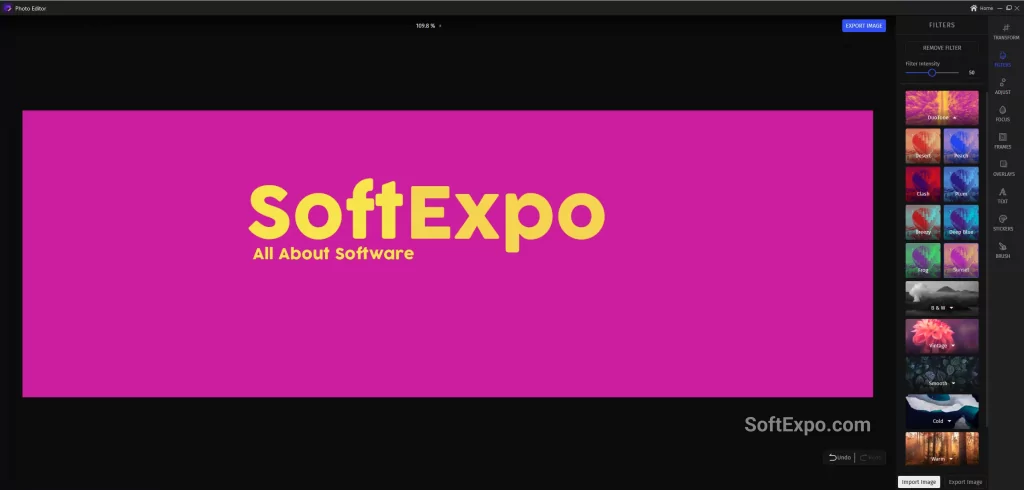This screenshot has height=490, width=1024.
Task: Open the Focus tool
Action: pos(1002,112)
